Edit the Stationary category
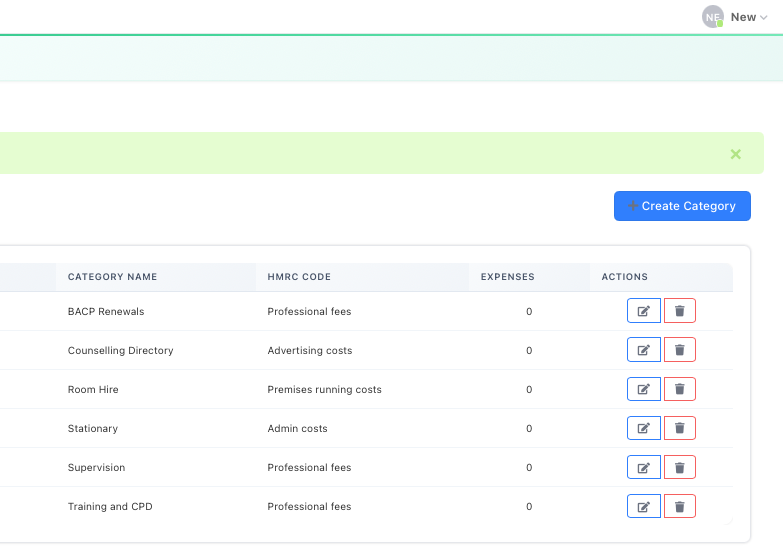This screenshot has width=783, height=558. [643, 428]
